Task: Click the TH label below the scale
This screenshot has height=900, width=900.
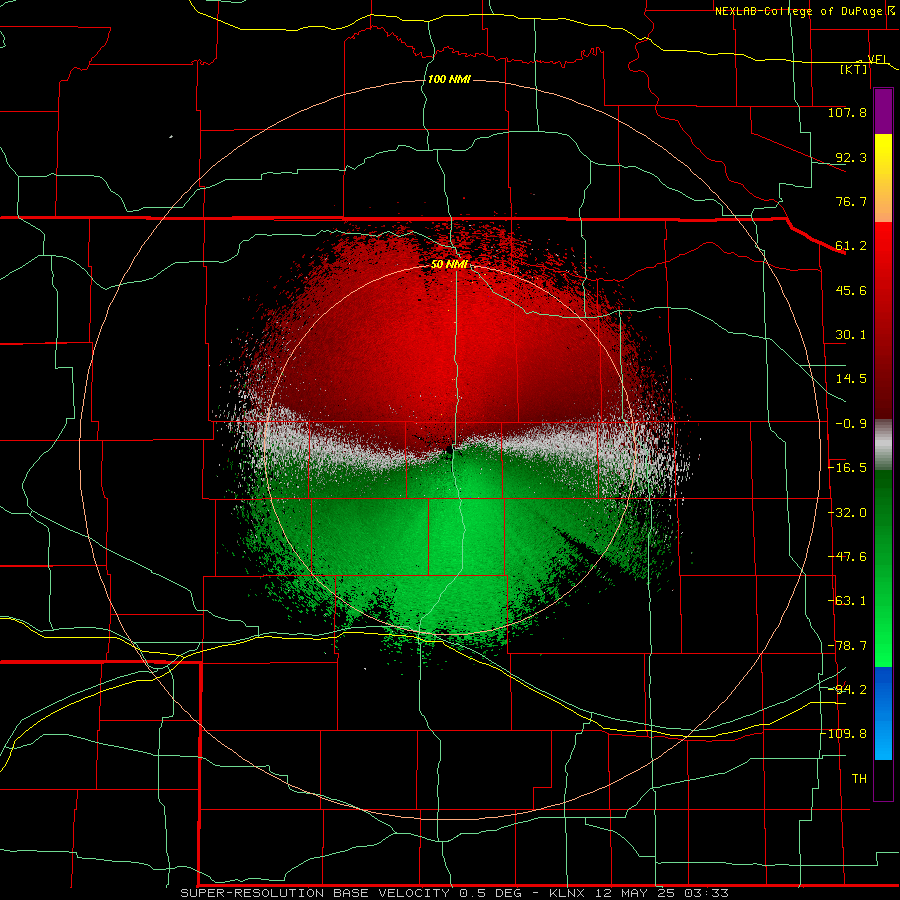Action: [x=859, y=778]
